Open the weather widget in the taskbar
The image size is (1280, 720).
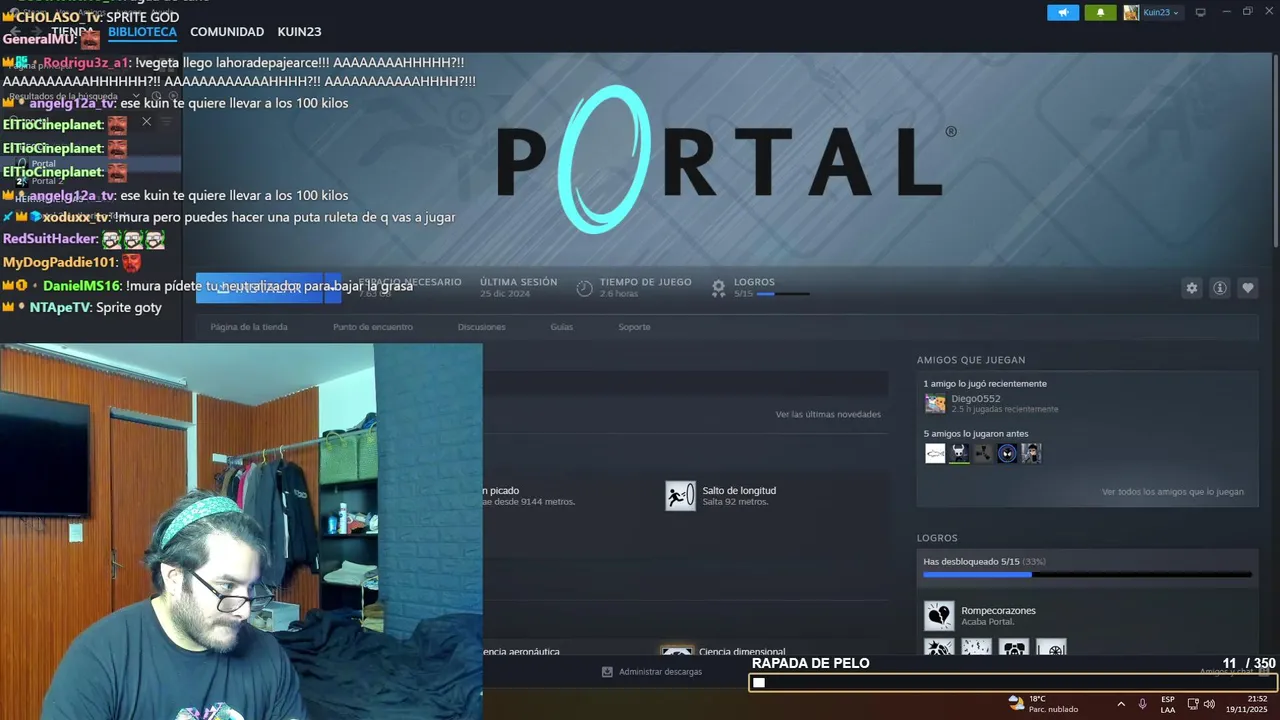[x=1043, y=704]
